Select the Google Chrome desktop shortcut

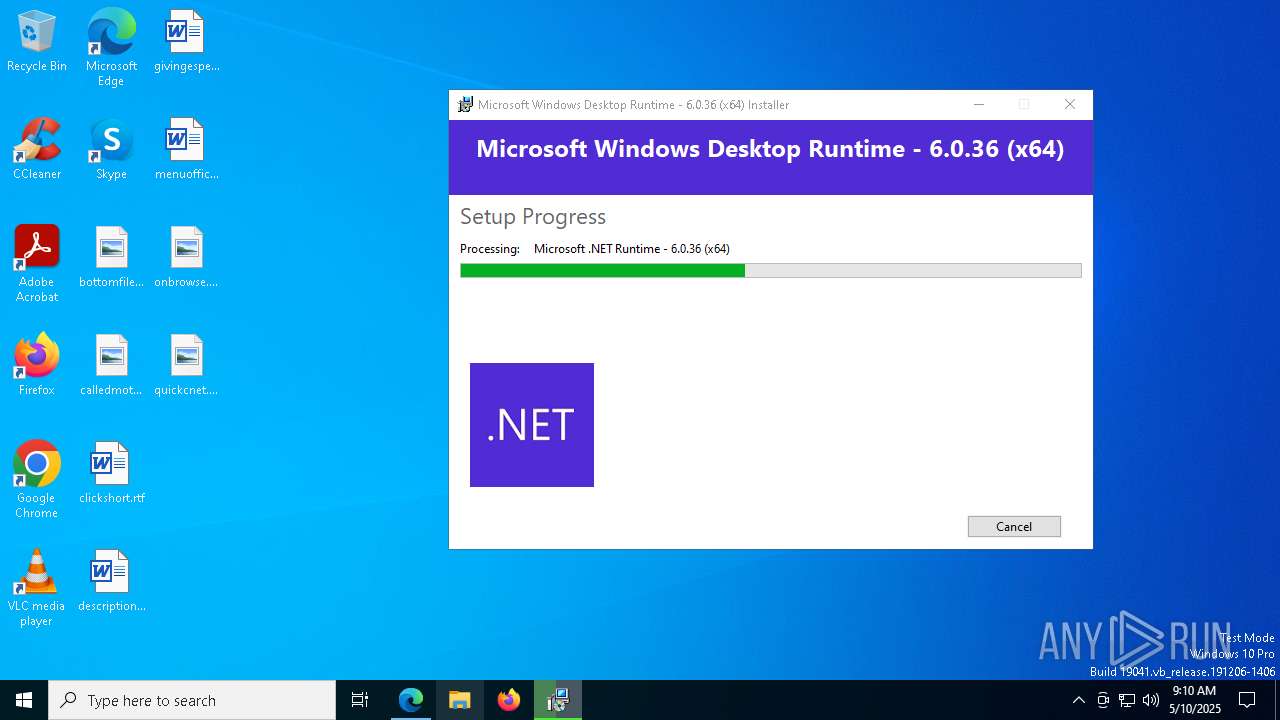[x=37, y=480]
